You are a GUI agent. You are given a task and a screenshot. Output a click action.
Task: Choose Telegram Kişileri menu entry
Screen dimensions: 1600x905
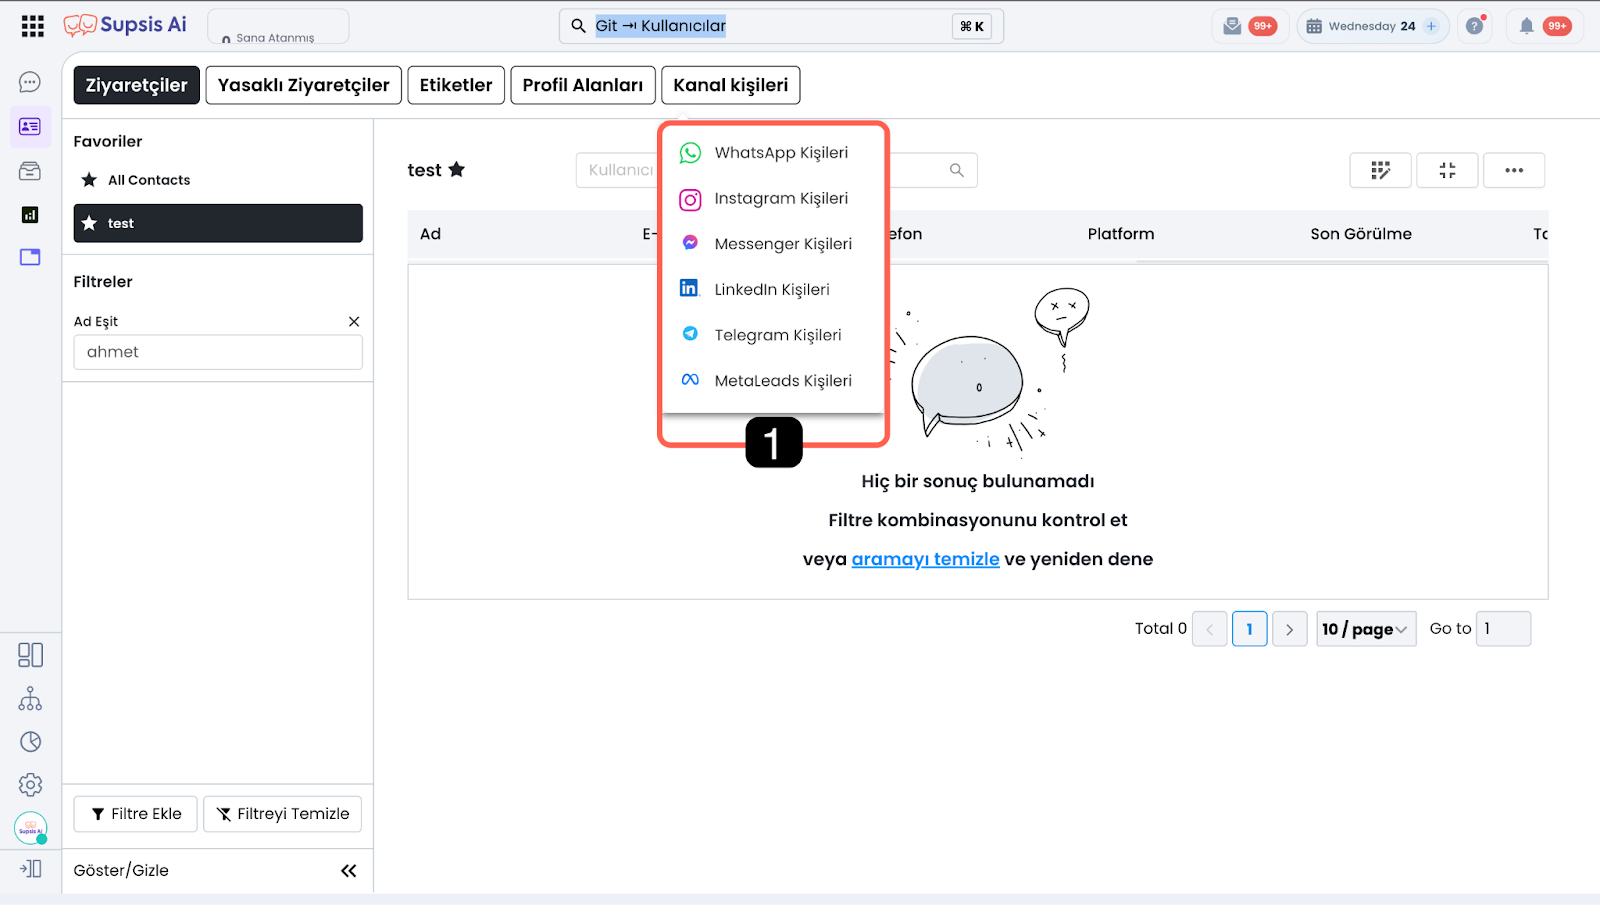[777, 335]
